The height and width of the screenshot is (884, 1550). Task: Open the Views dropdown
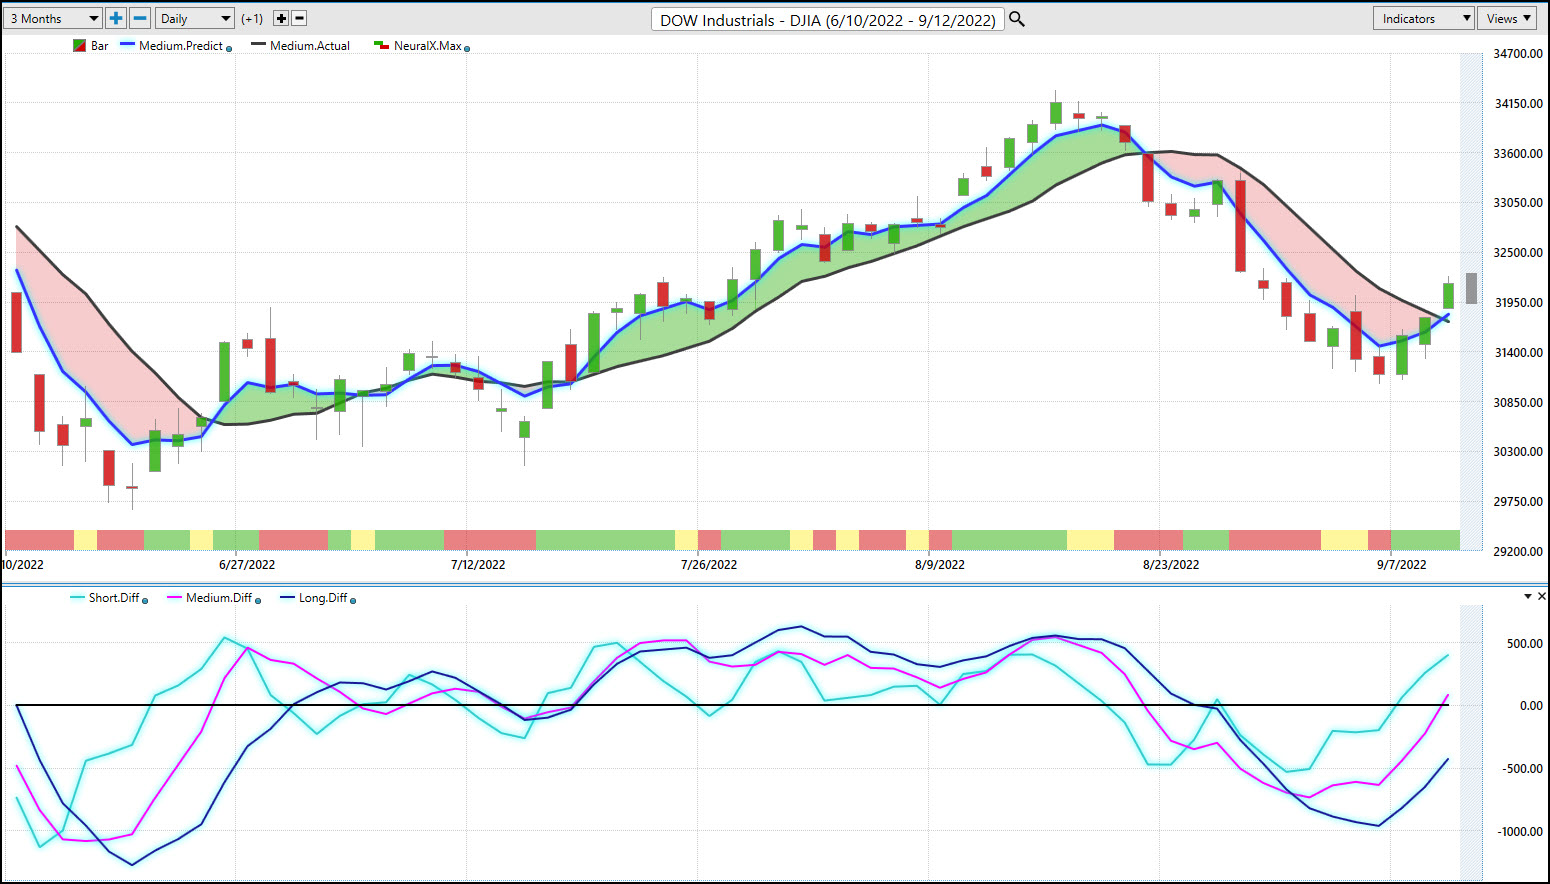(x=1509, y=18)
